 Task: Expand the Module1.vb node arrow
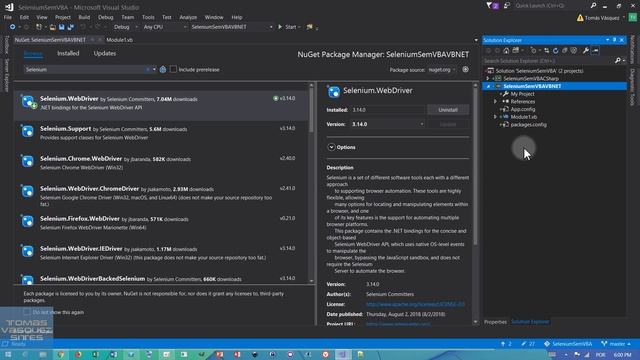coord(496,117)
